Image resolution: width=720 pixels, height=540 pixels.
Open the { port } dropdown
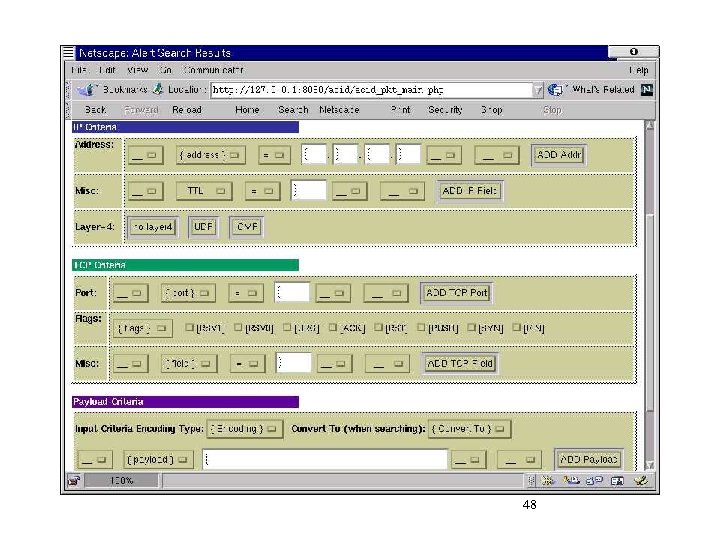click(x=188, y=293)
